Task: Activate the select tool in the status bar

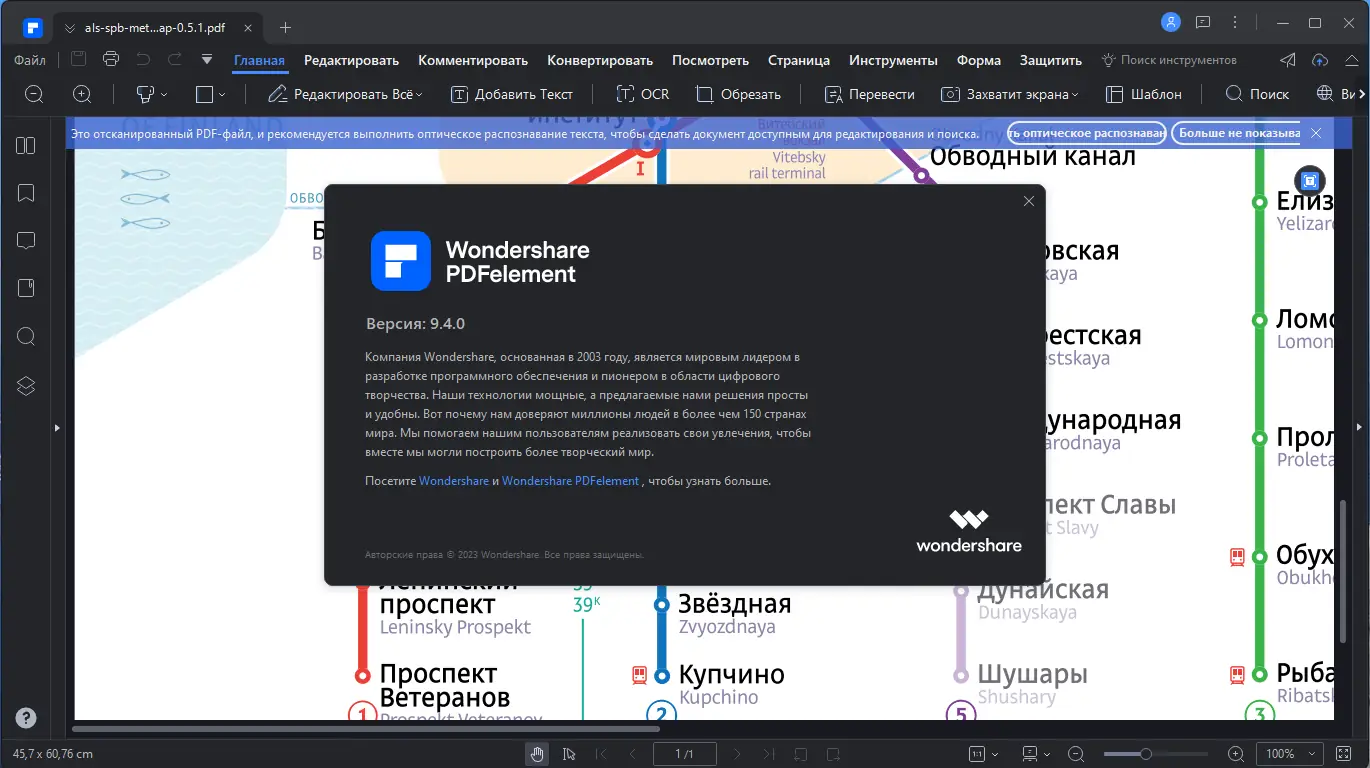Action: [569, 754]
